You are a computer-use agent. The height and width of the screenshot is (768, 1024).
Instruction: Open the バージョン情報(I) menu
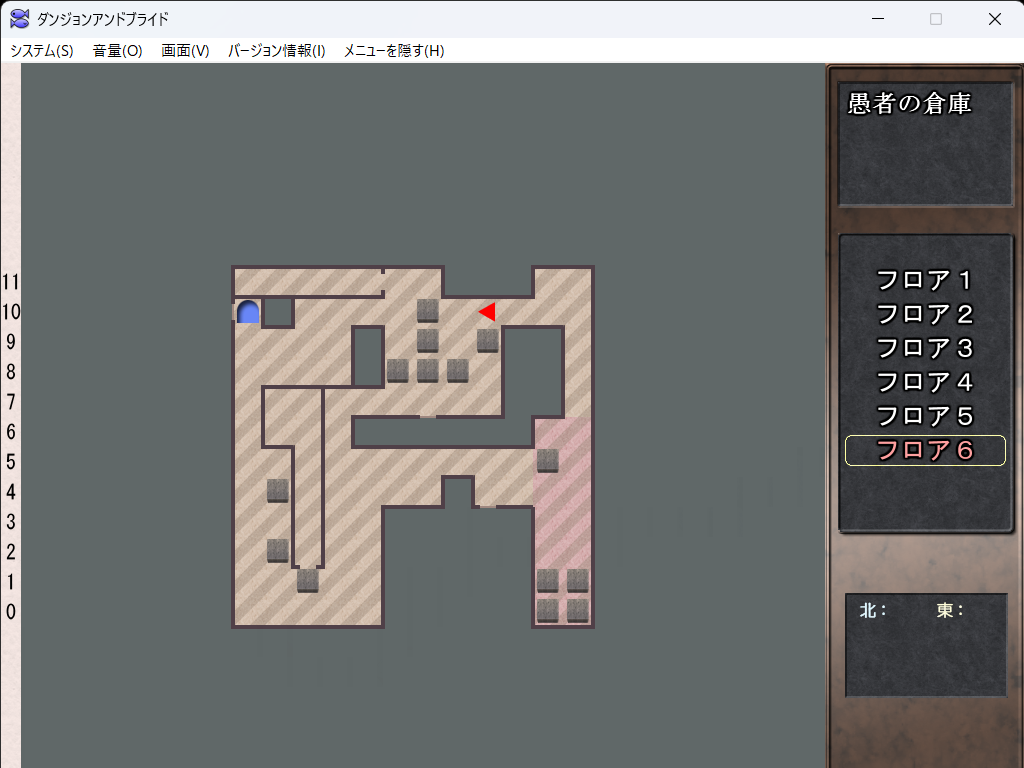pyautogui.click(x=277, y=51)
